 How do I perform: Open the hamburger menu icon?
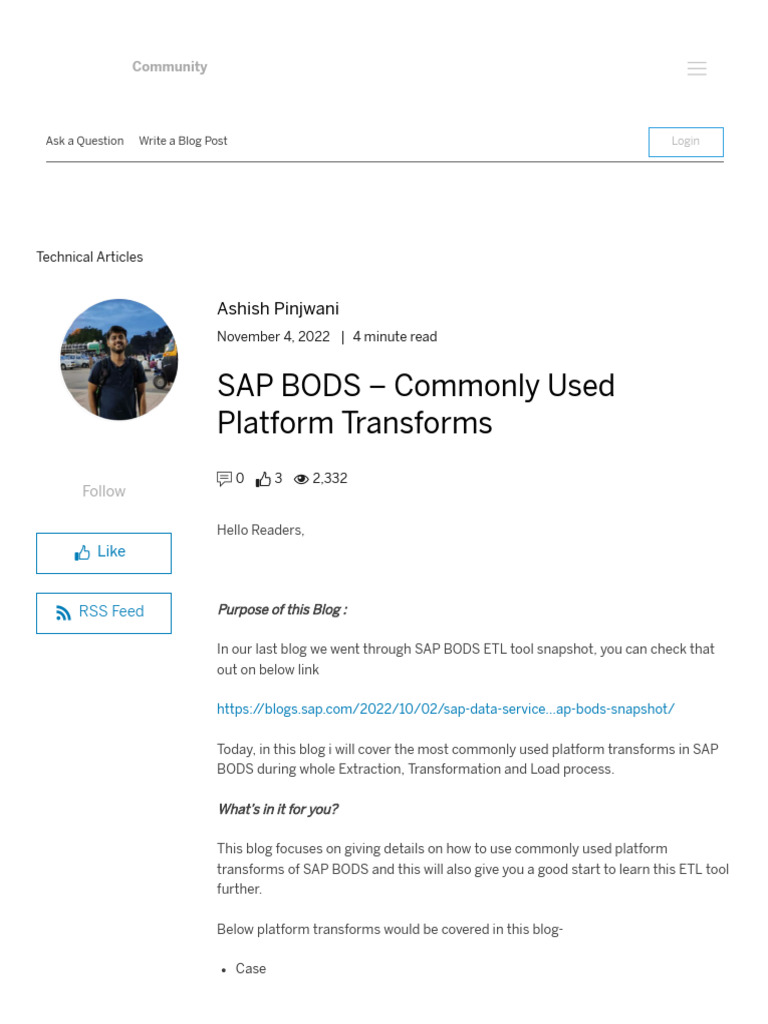(x=697, y=68)
